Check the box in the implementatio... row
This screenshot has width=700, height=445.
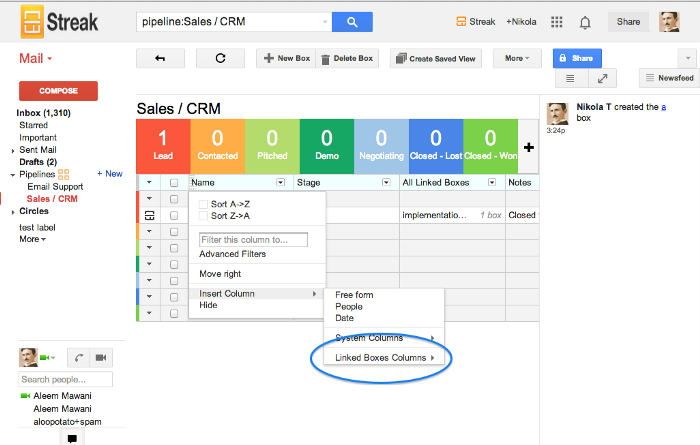174,216
